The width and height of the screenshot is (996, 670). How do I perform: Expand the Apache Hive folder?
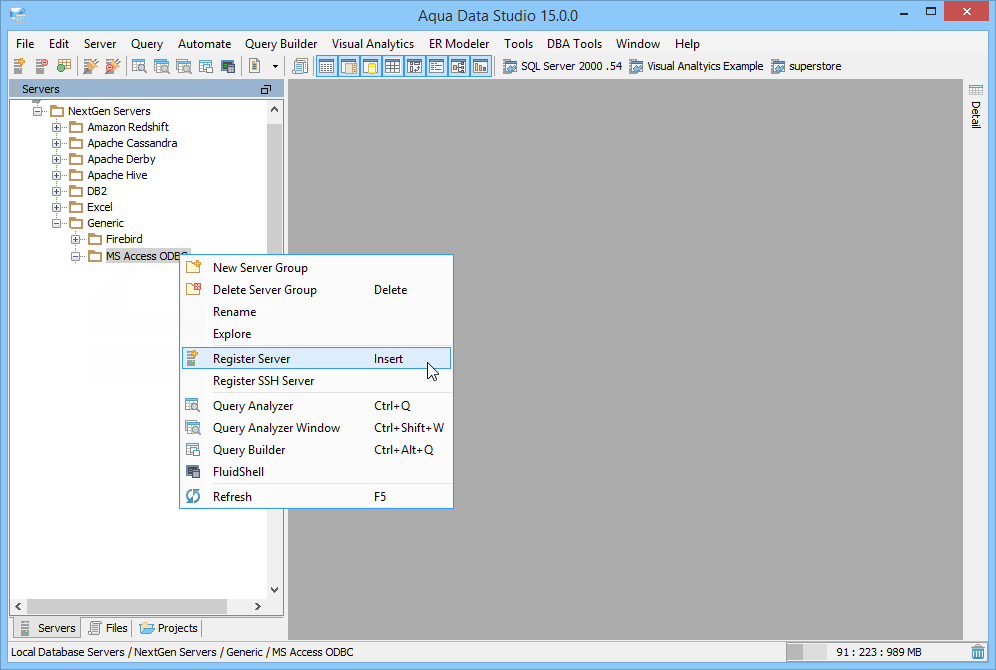[57, 175]
